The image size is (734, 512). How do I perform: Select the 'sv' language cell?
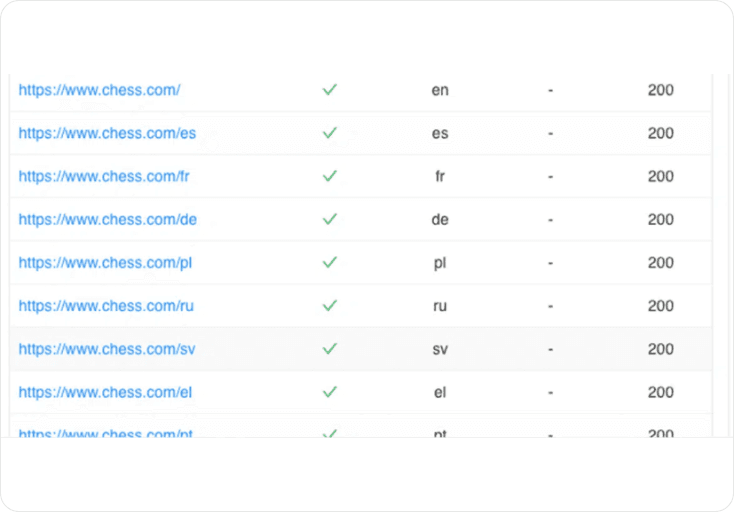(x=440, y=350)
